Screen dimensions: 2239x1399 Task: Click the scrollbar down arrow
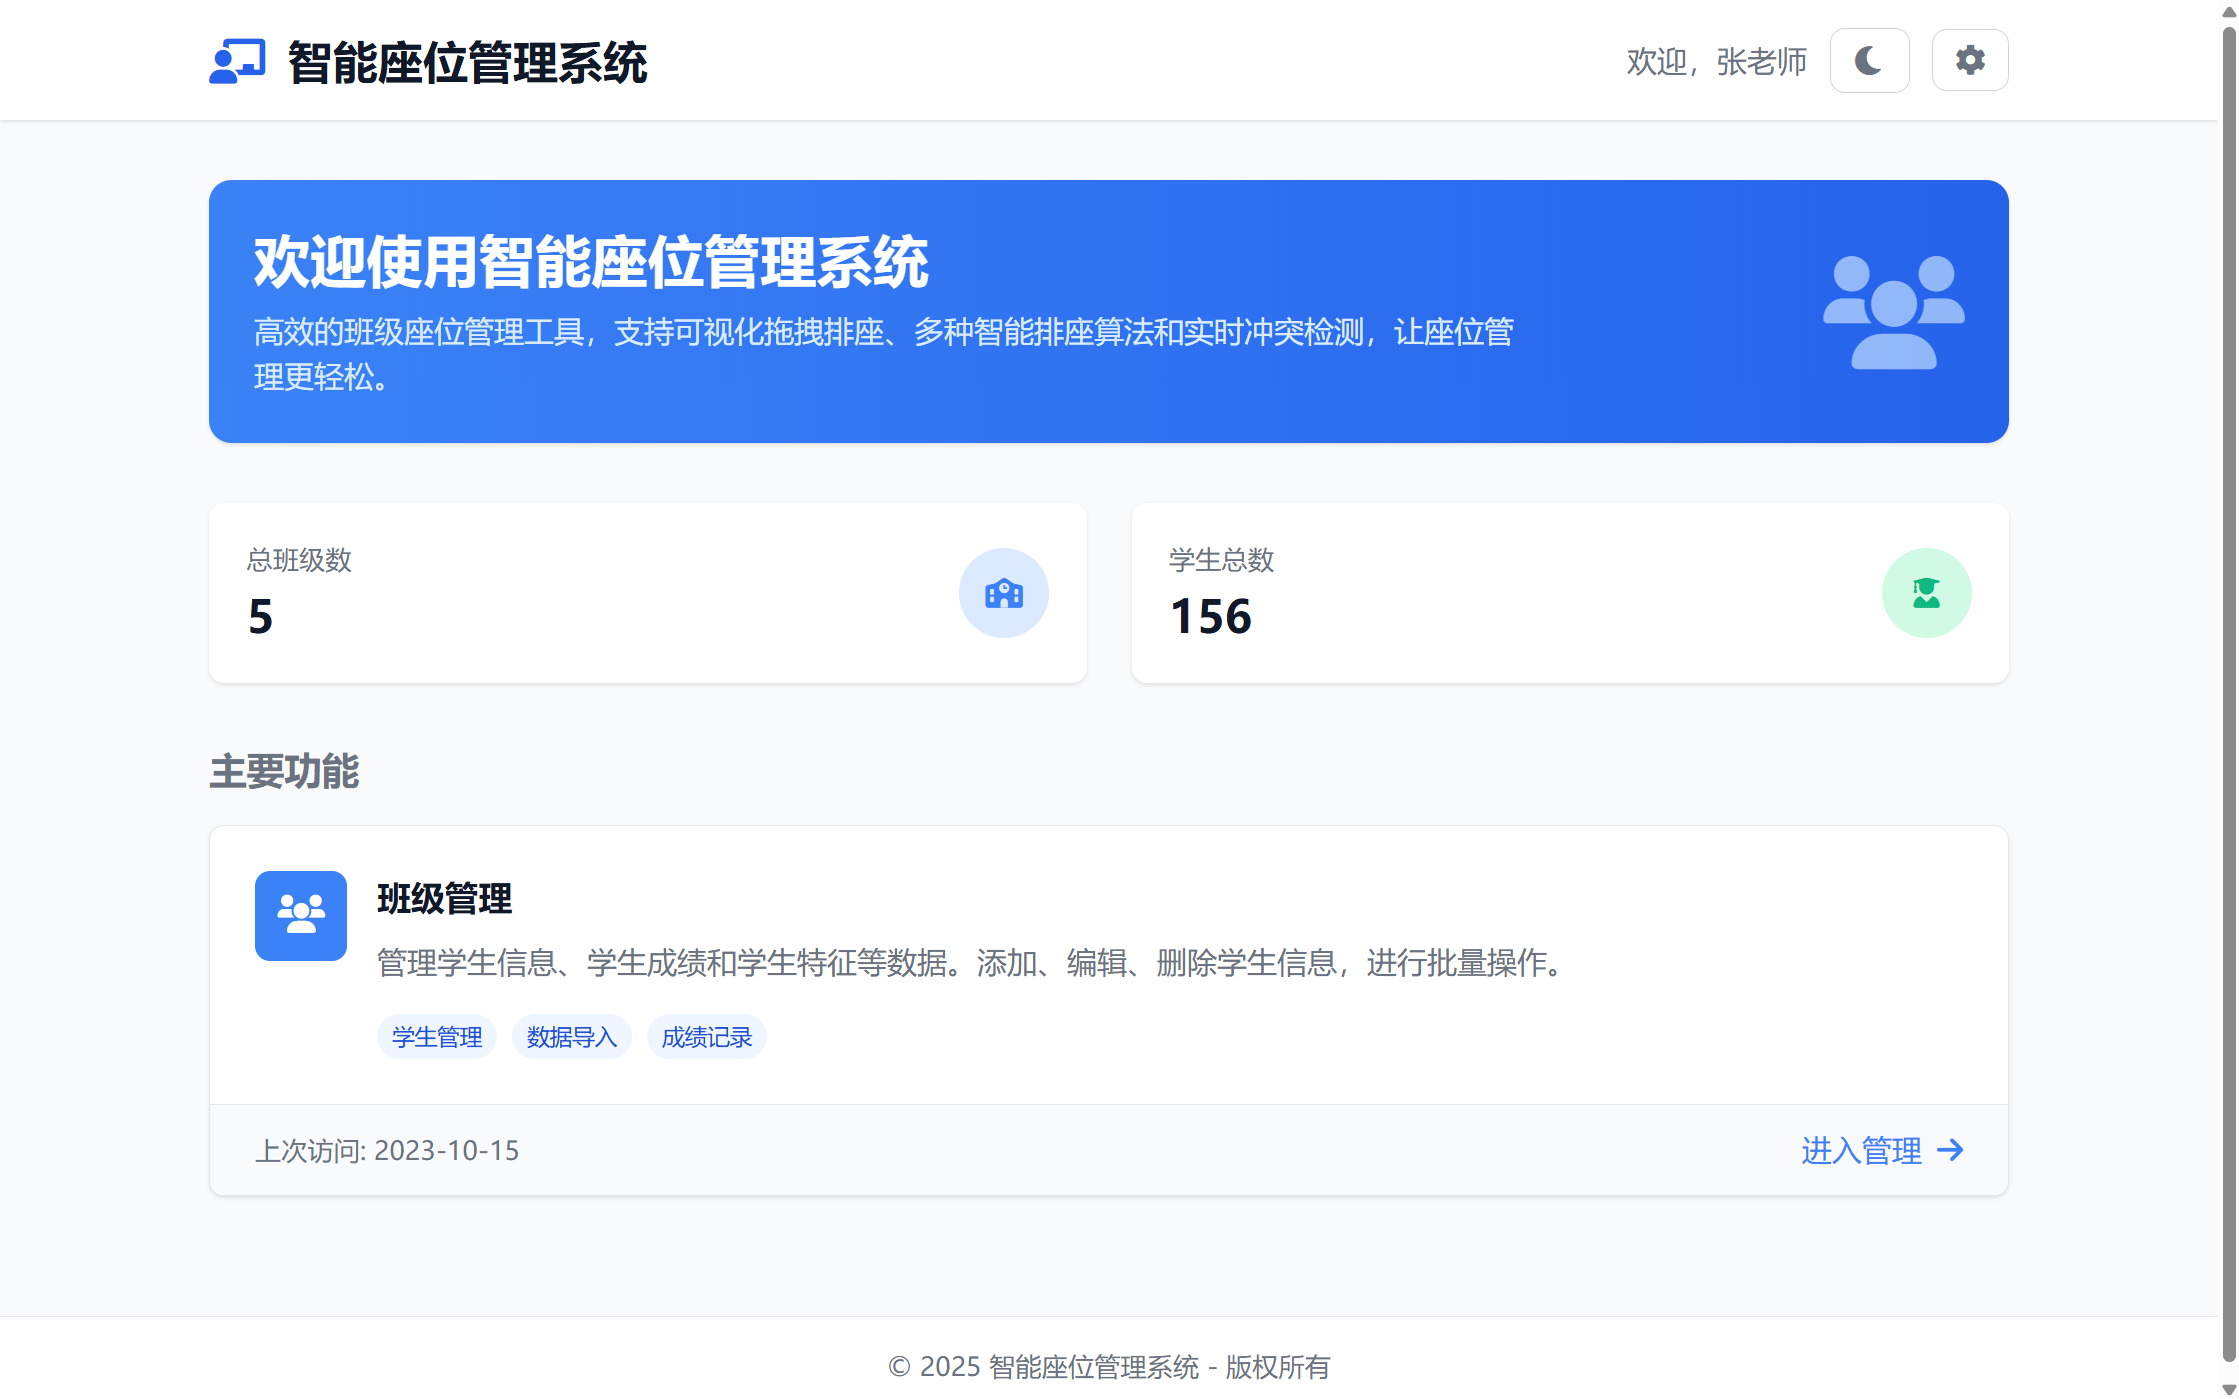[2229, 1389]
